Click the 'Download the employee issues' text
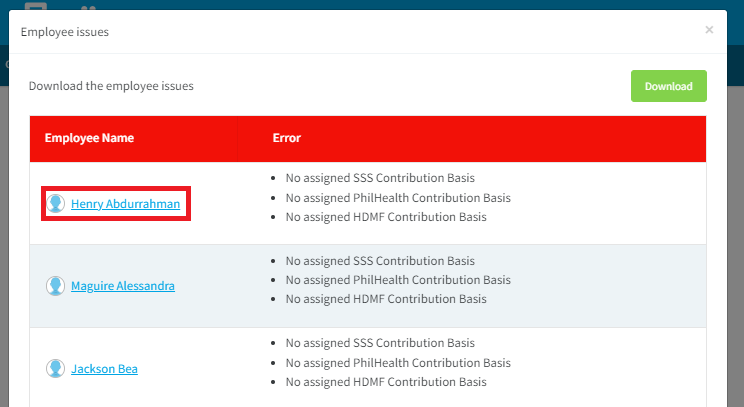744x407 pixels. coord(111,86)
